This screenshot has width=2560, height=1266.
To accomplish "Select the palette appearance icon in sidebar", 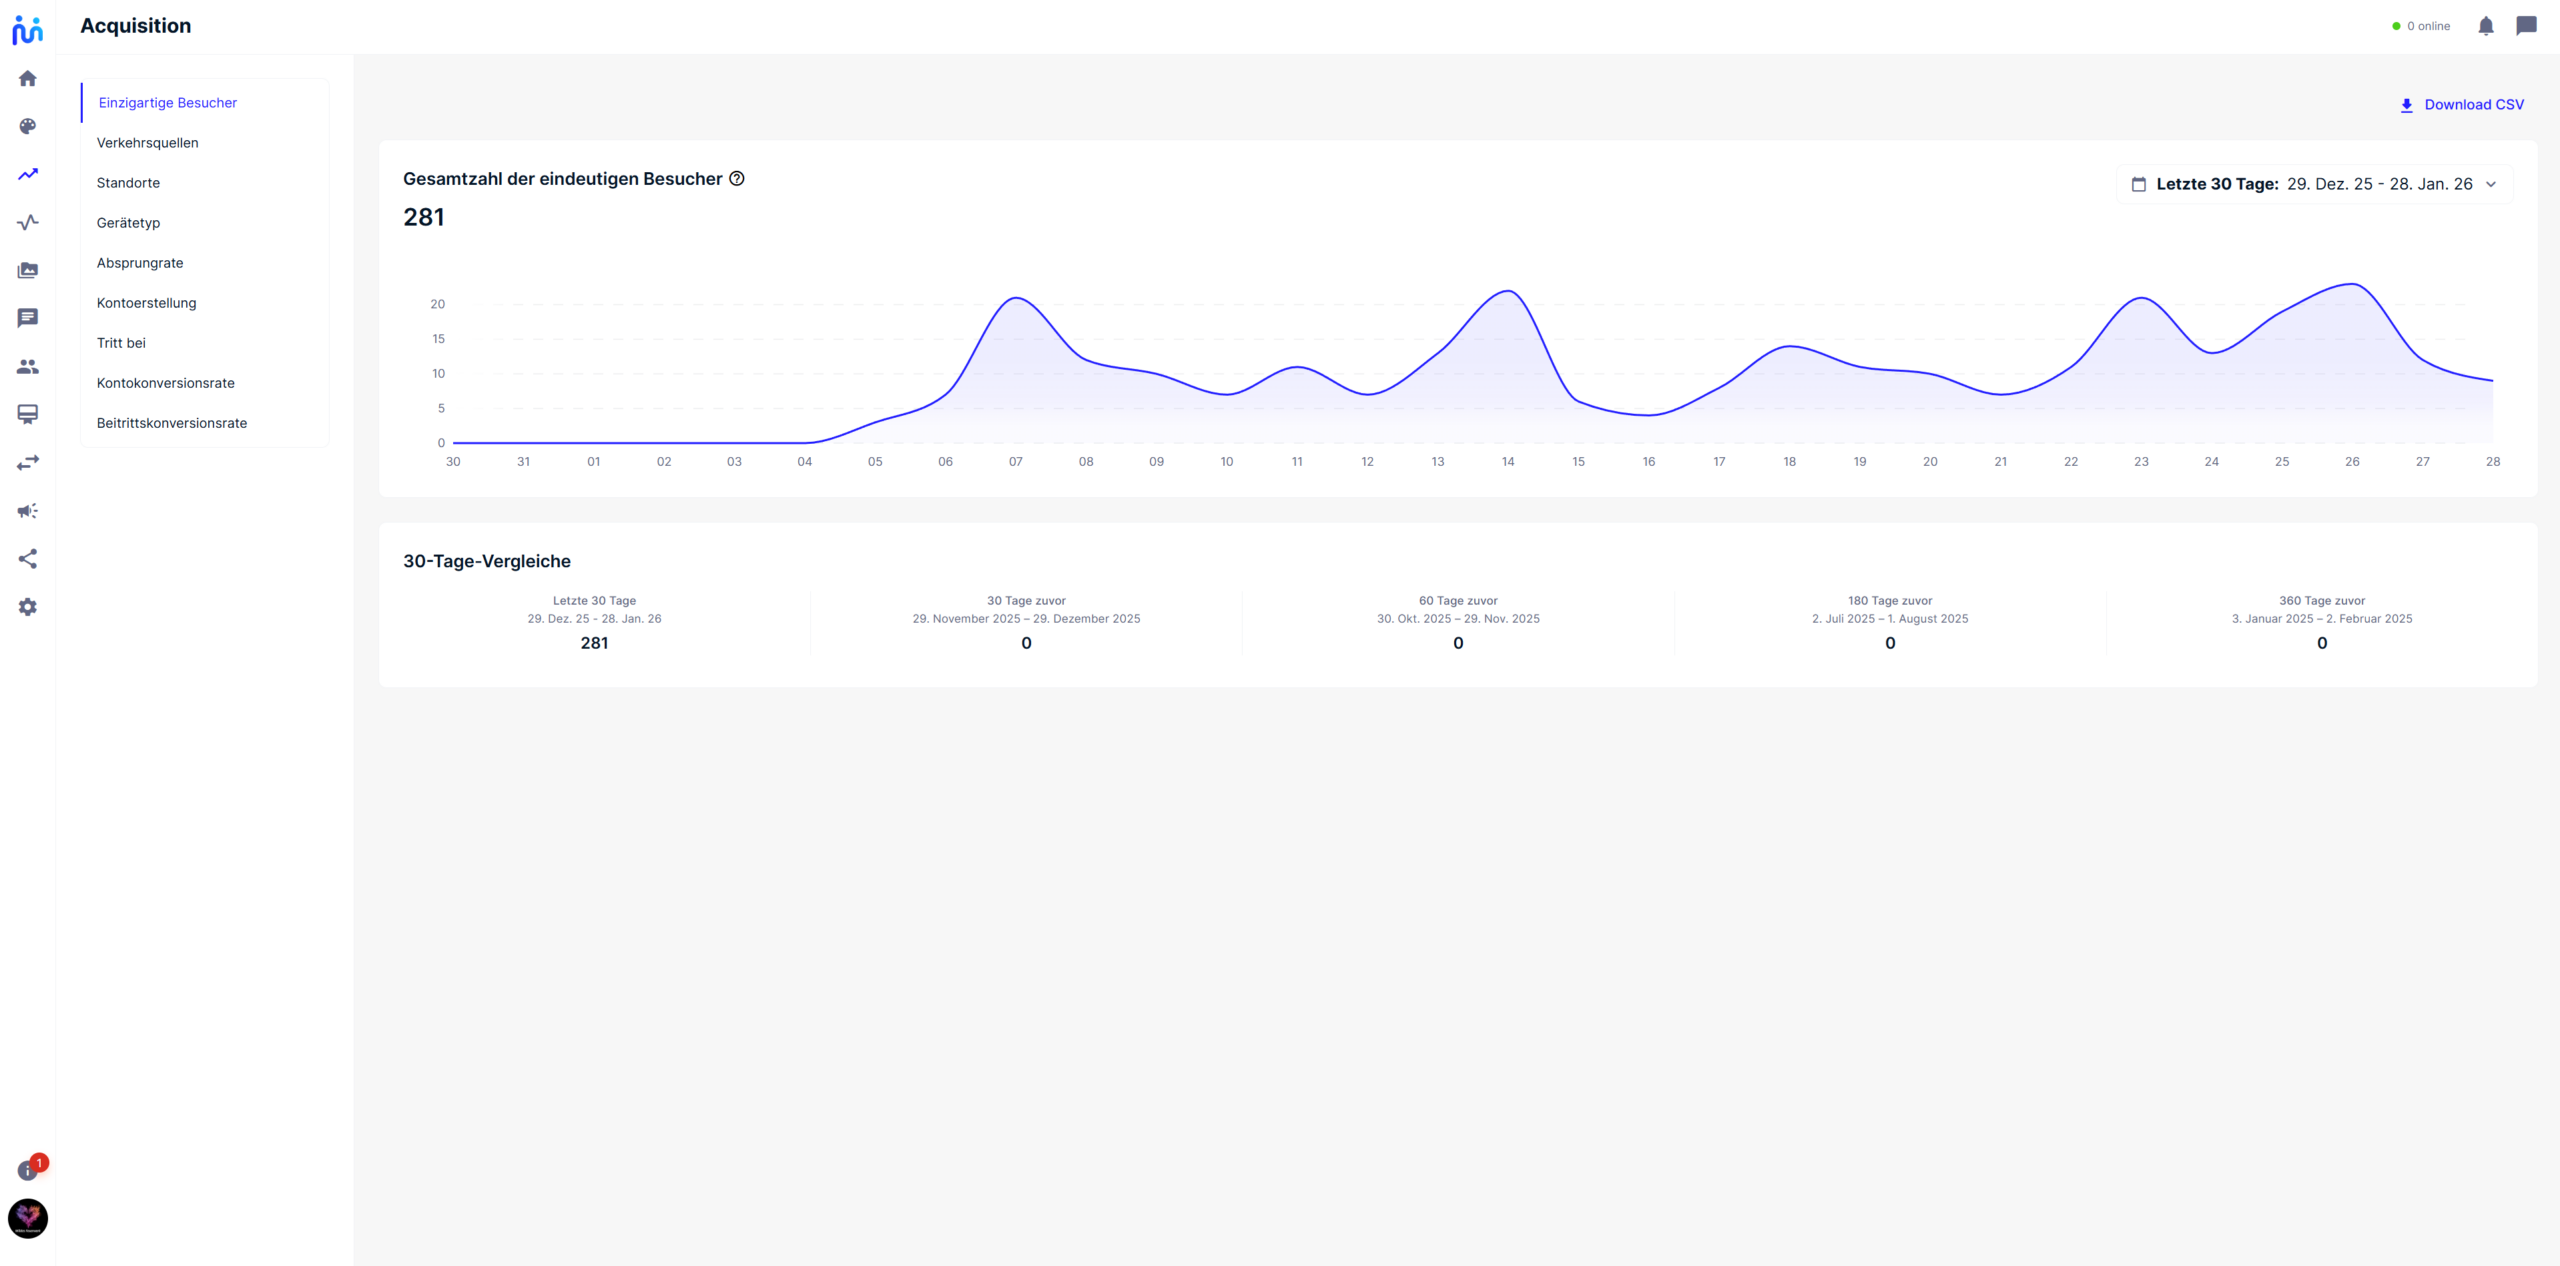I will click(27, 126).
